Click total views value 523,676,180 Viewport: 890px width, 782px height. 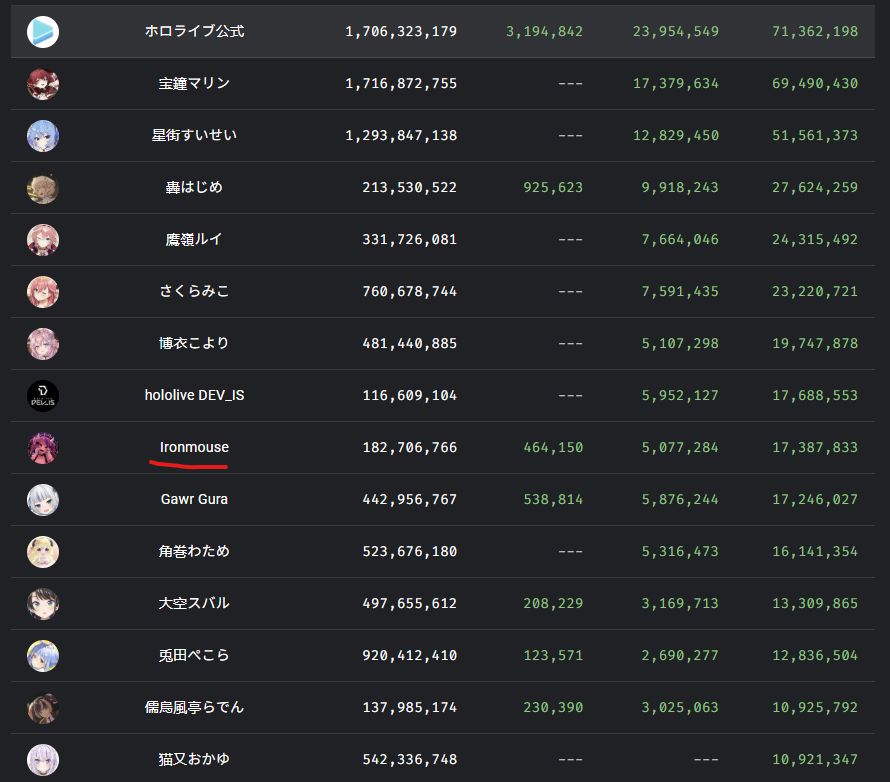coord(410,552)
